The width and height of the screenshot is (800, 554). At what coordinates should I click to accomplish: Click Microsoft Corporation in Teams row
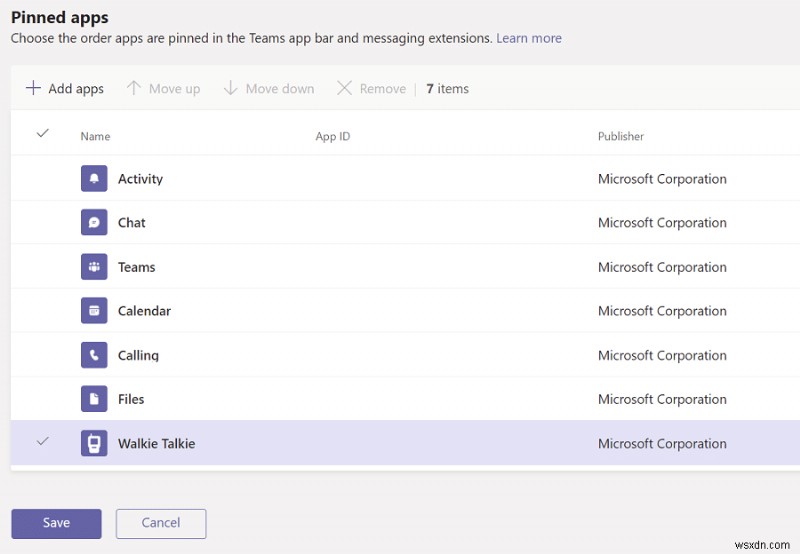pos(662,267)
